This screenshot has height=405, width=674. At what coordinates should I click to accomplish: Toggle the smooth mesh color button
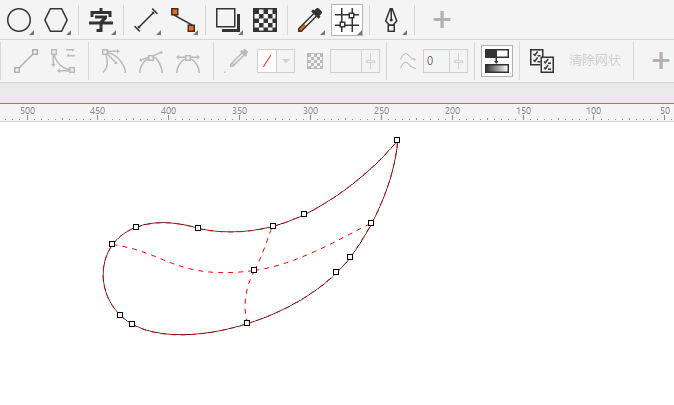496,61
